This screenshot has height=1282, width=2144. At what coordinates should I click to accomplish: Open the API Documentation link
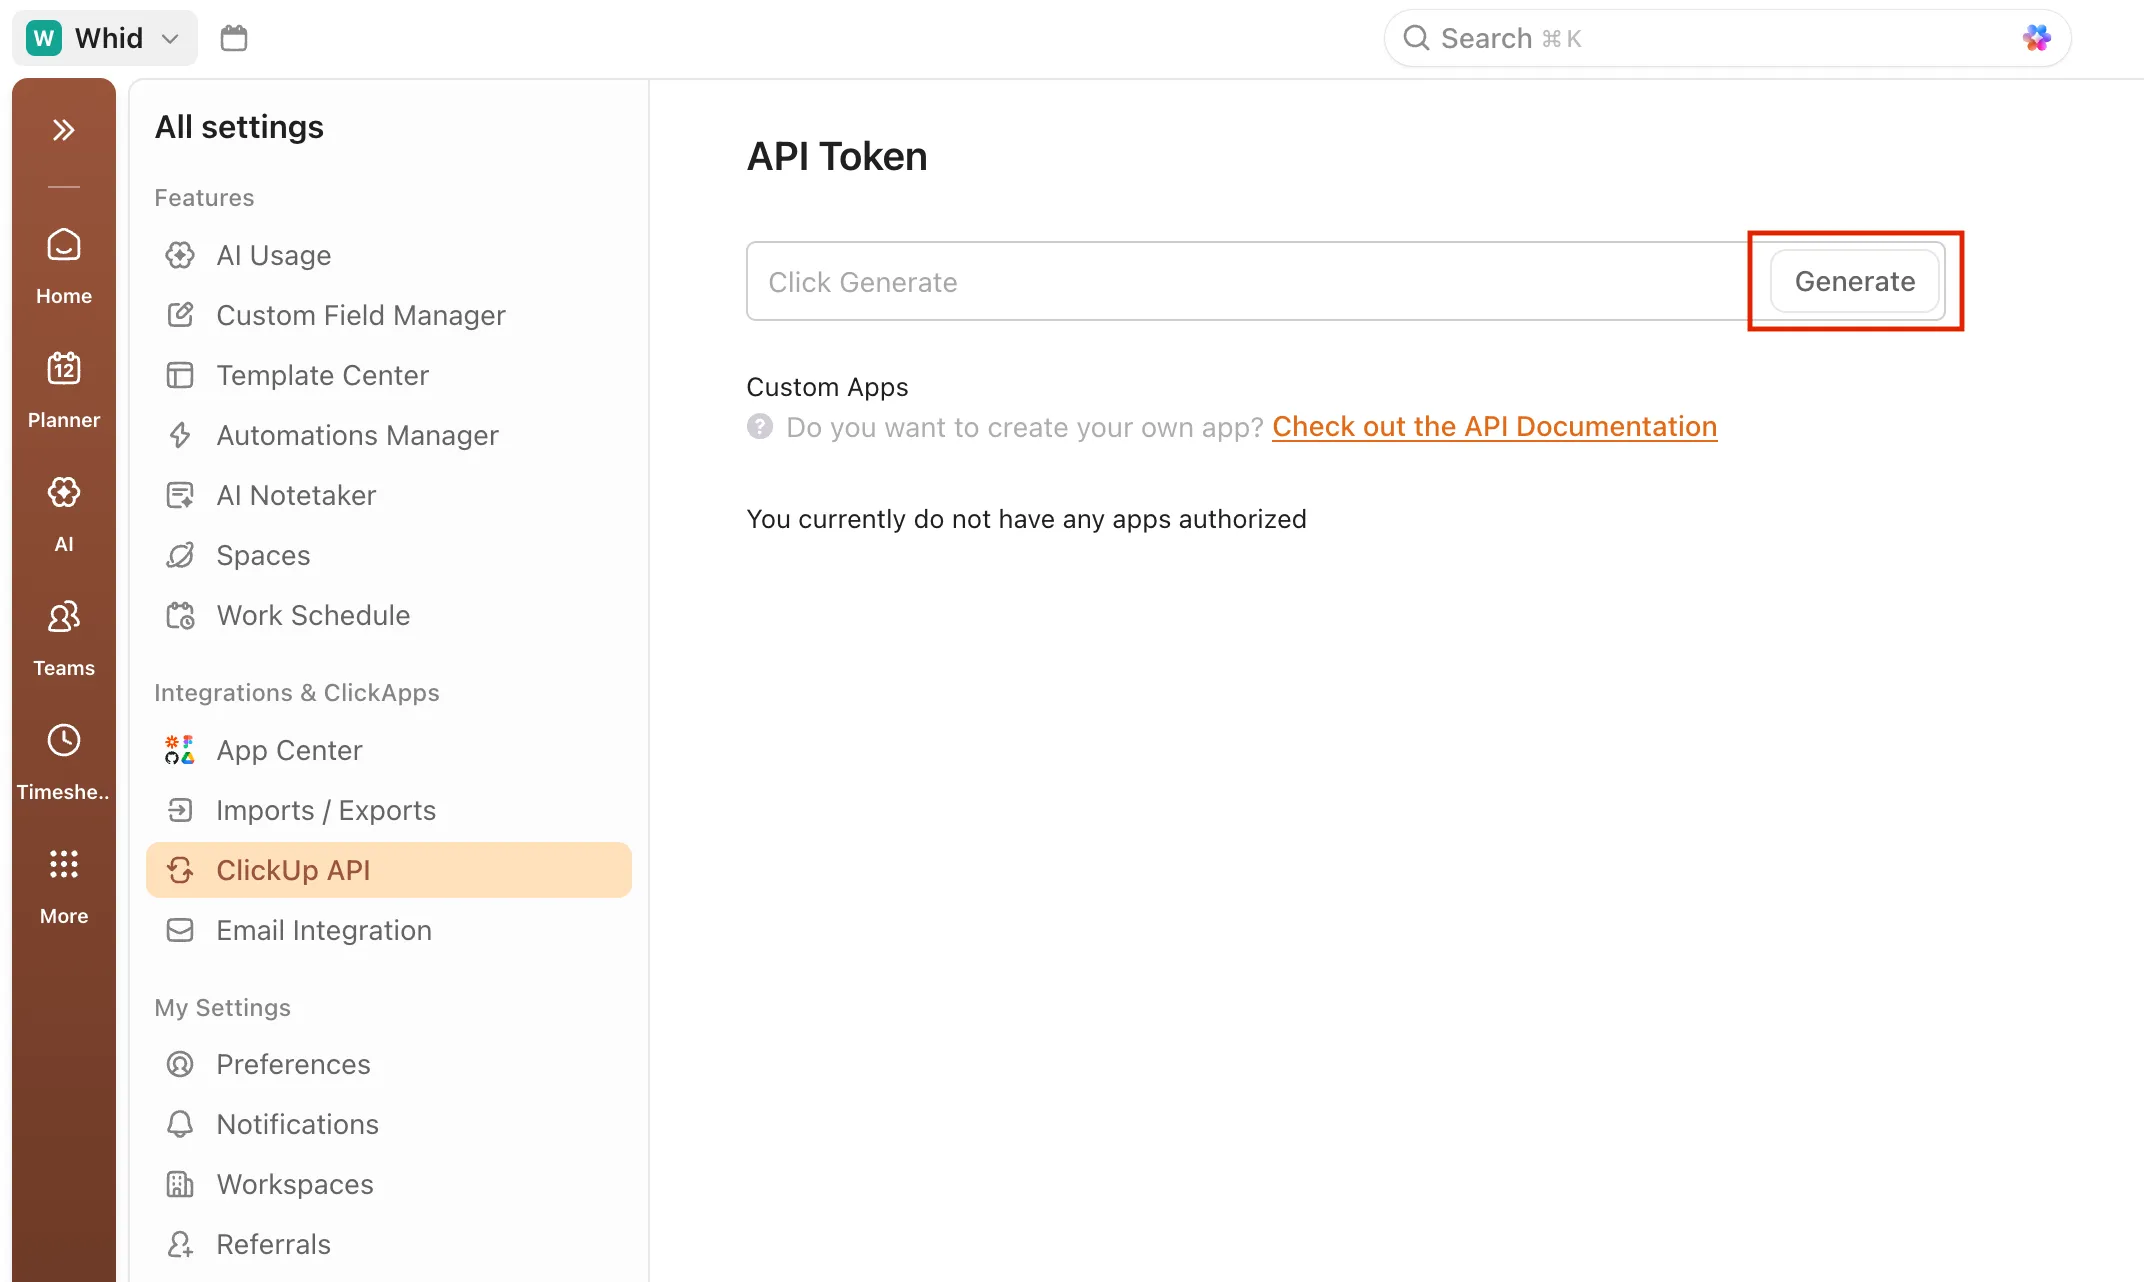pos(1495,427)
